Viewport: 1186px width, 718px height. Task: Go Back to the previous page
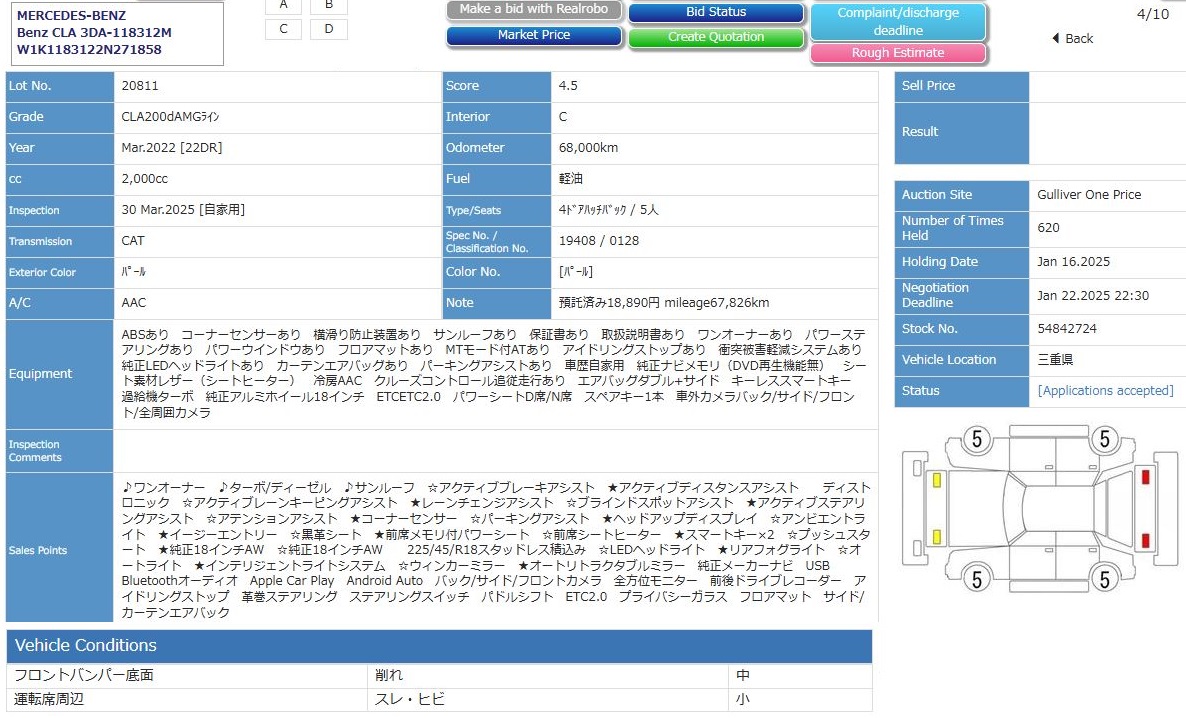pos(1073,39)
